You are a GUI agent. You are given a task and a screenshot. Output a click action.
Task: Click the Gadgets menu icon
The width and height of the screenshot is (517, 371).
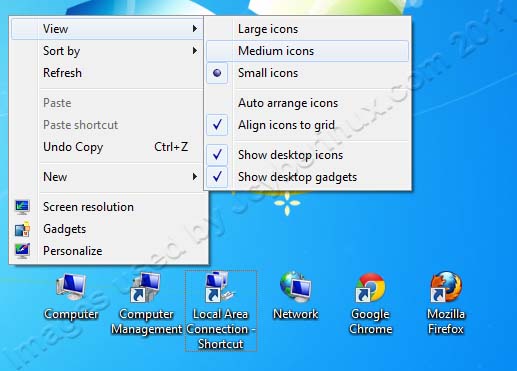tap(22, 229)
